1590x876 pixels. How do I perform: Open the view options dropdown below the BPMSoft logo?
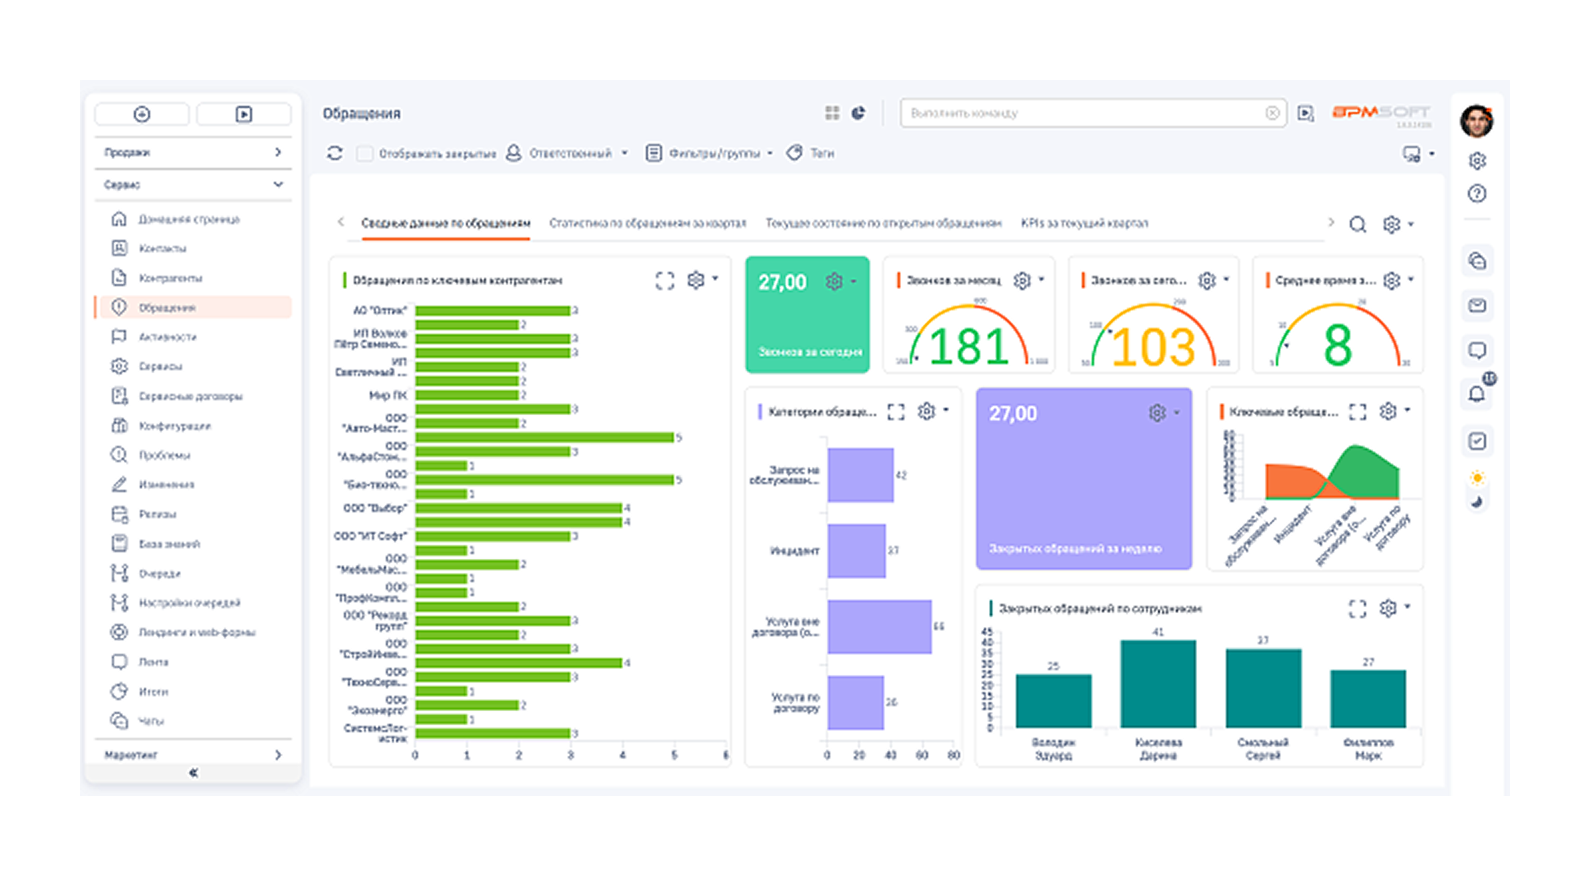pyautogui.click(x=1418, y=154)
